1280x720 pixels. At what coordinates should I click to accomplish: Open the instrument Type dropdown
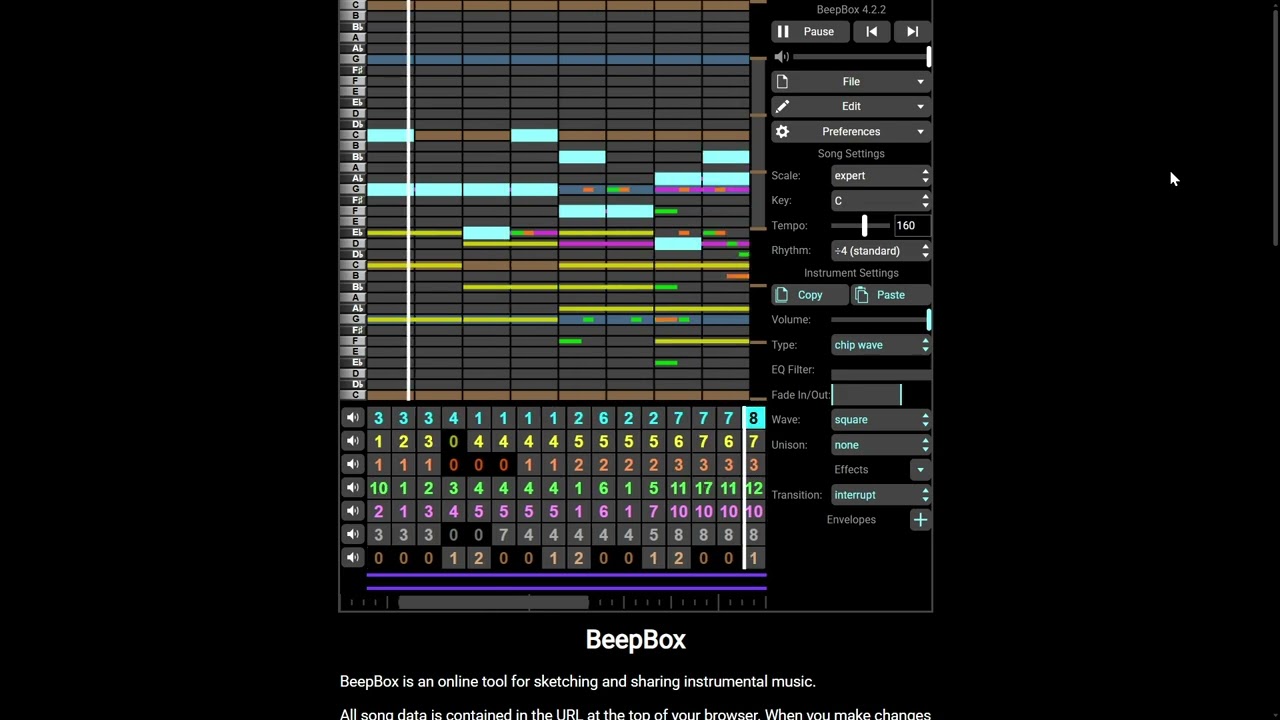click(x=881, y=345)
